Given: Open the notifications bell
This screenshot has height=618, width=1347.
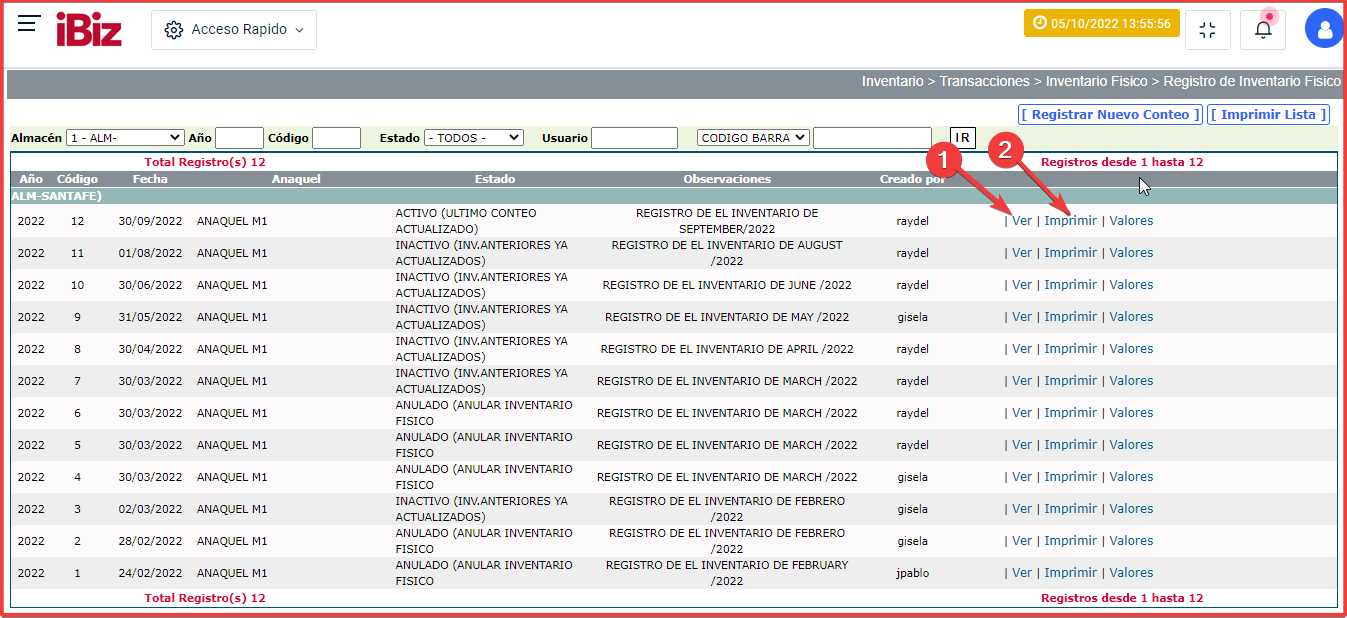Looking at the screenshot, I should [x=1263, y=30].
